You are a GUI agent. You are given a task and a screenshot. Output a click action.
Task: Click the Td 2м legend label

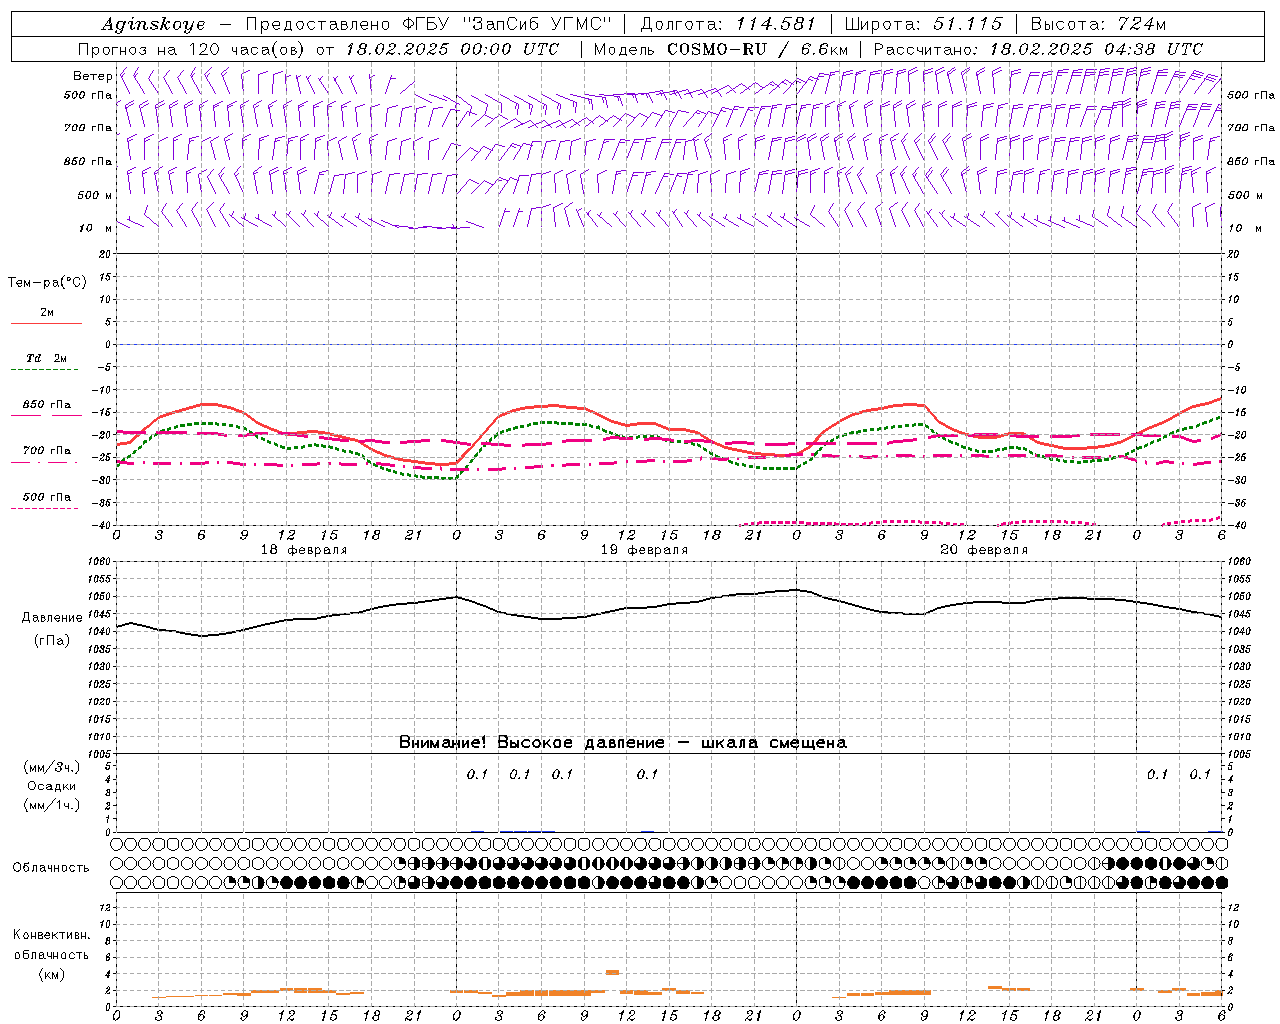[47, 358]
